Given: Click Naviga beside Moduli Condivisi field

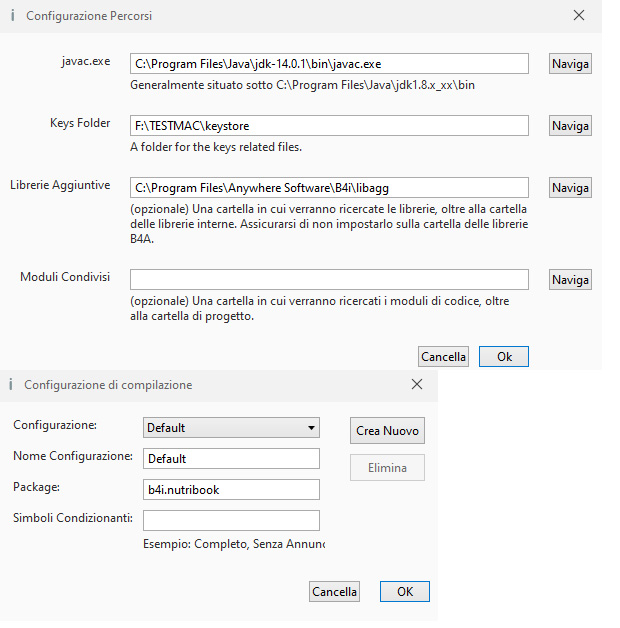Looking at the screenshot, I should click(x=570, y=280).
